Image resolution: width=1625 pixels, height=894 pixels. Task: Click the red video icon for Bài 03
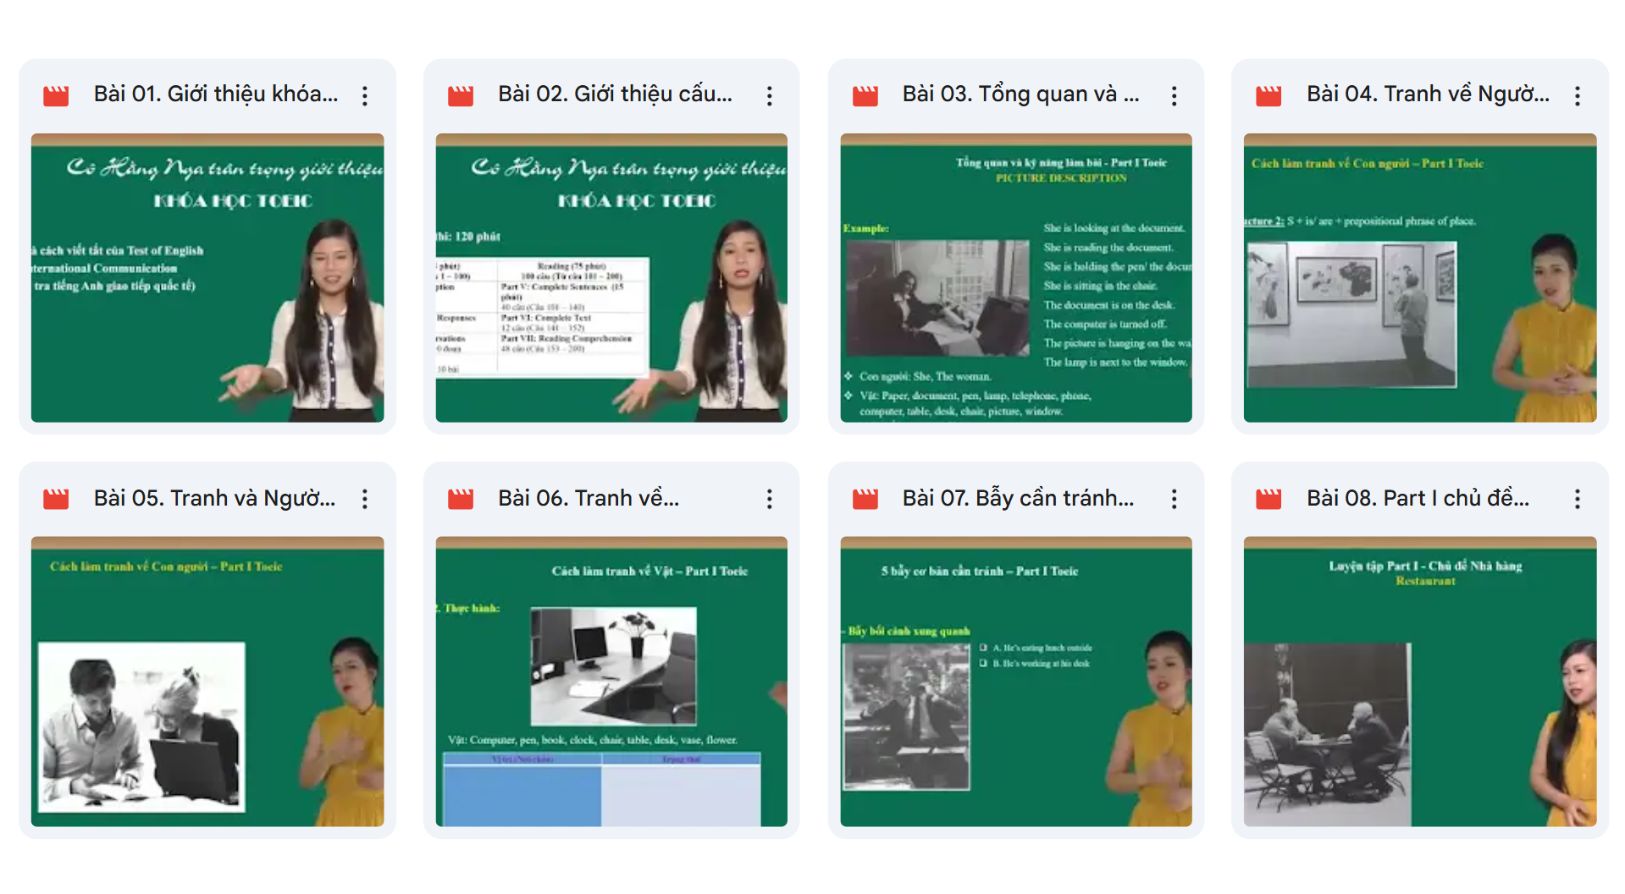tap(865, 96)
